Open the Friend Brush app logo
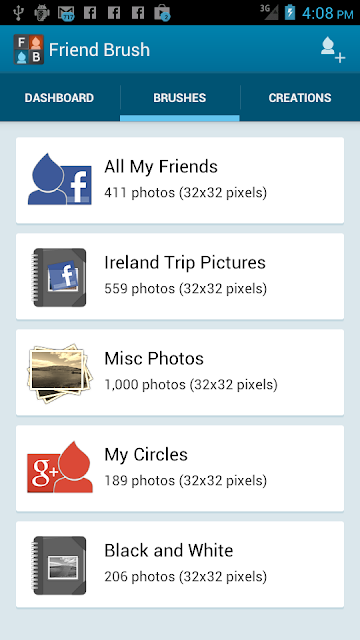Image resolution: width=360 pixels, height=640 pixels. tap(29, 49)
